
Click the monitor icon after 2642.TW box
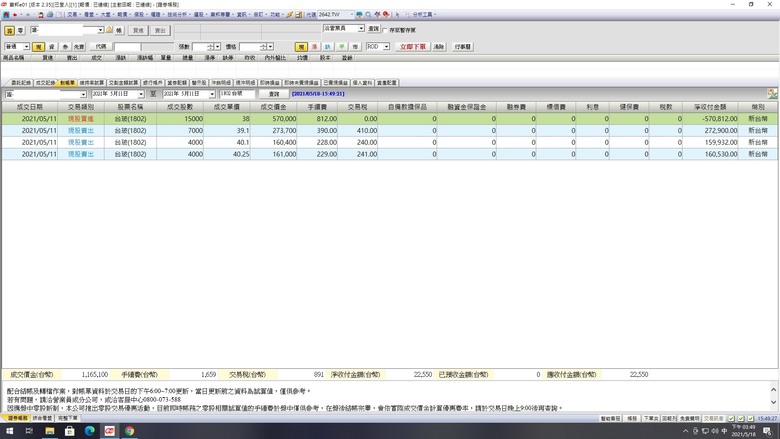click(x=359, y=15)
